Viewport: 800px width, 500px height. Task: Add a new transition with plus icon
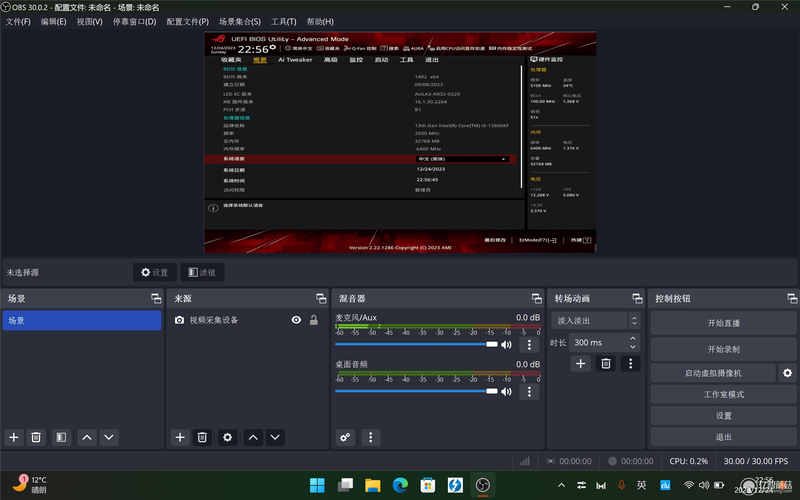581,363
